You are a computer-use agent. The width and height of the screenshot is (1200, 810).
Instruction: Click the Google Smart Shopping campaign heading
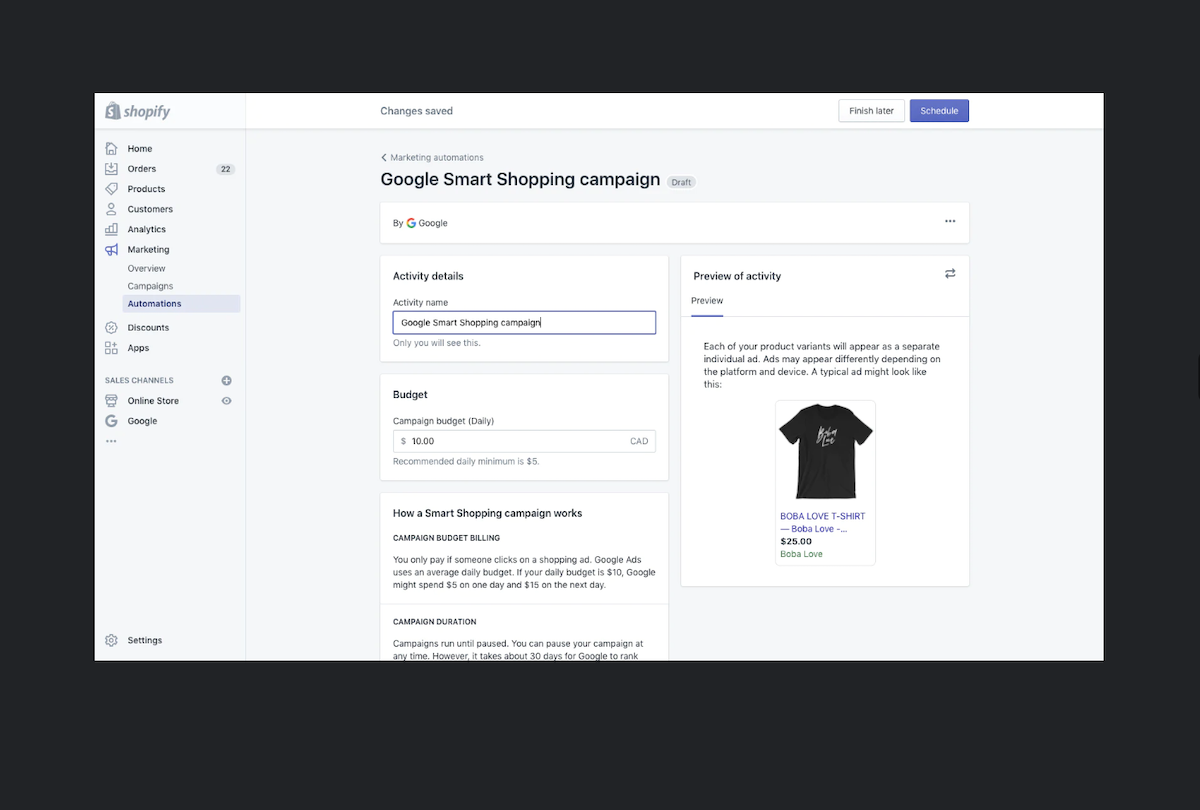[x=520, y=180]
